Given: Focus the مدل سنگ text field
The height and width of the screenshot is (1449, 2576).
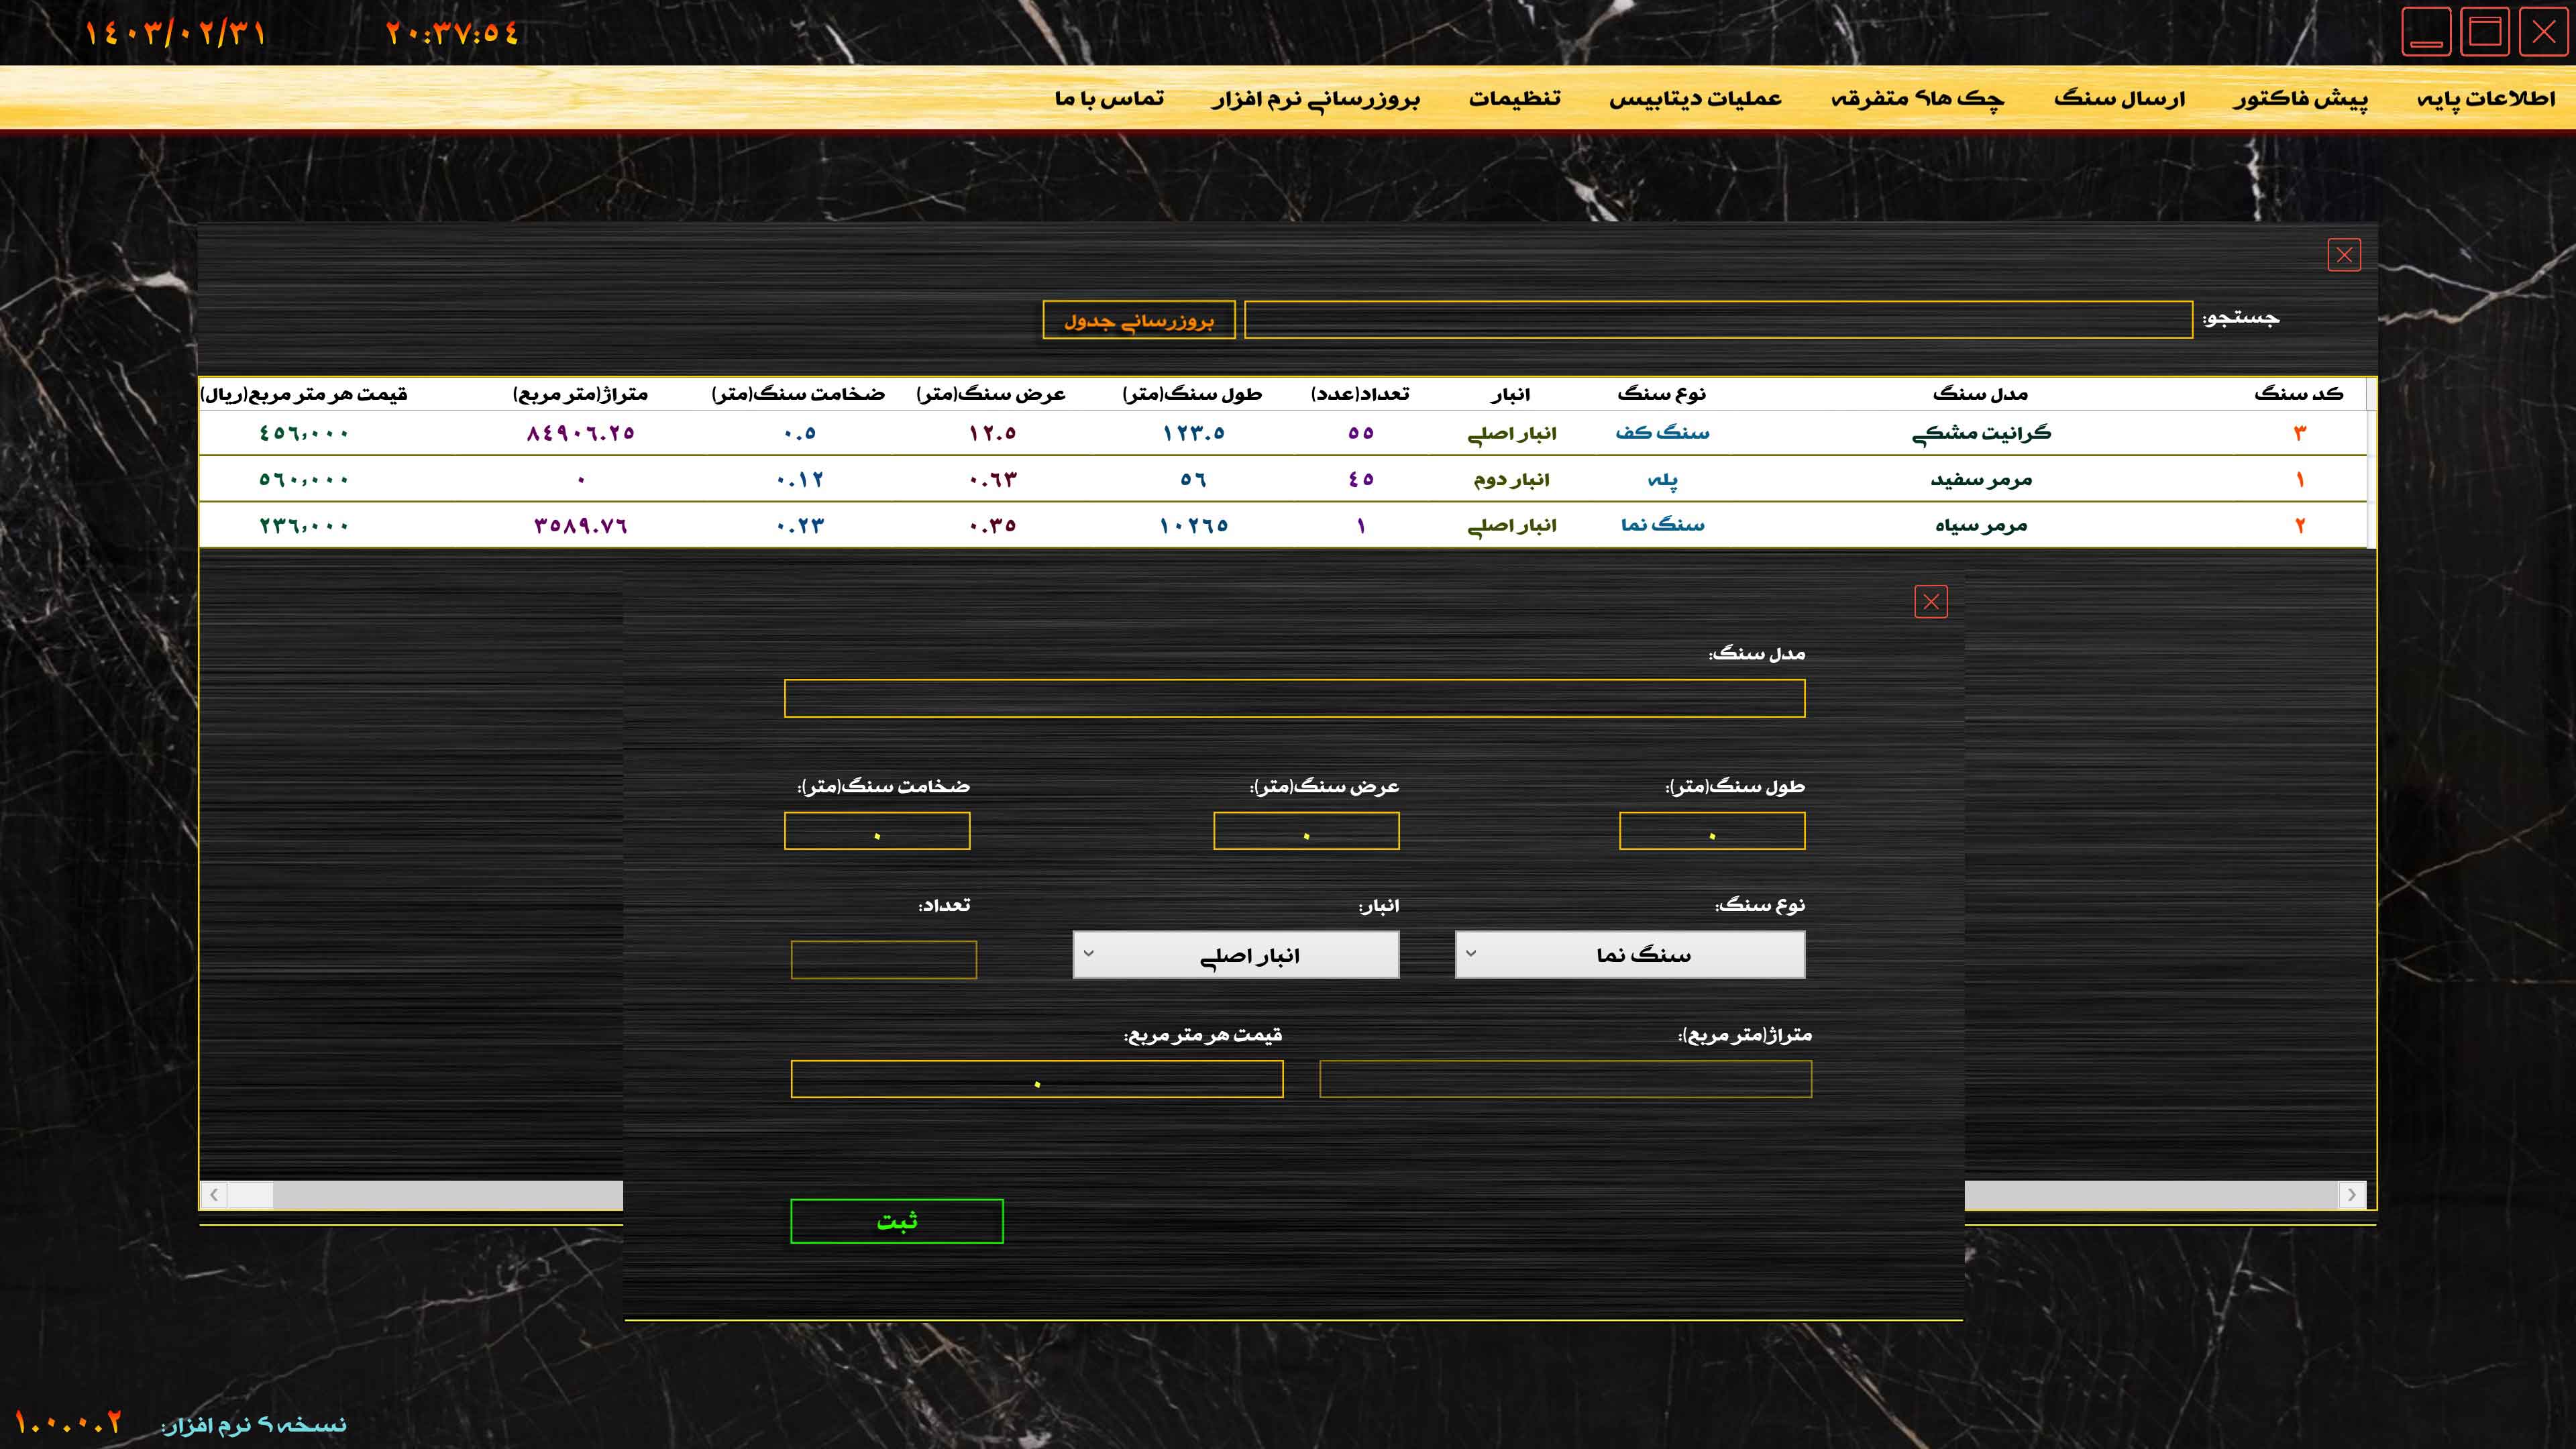Looking at the screenshot, I should (1294, 698).
